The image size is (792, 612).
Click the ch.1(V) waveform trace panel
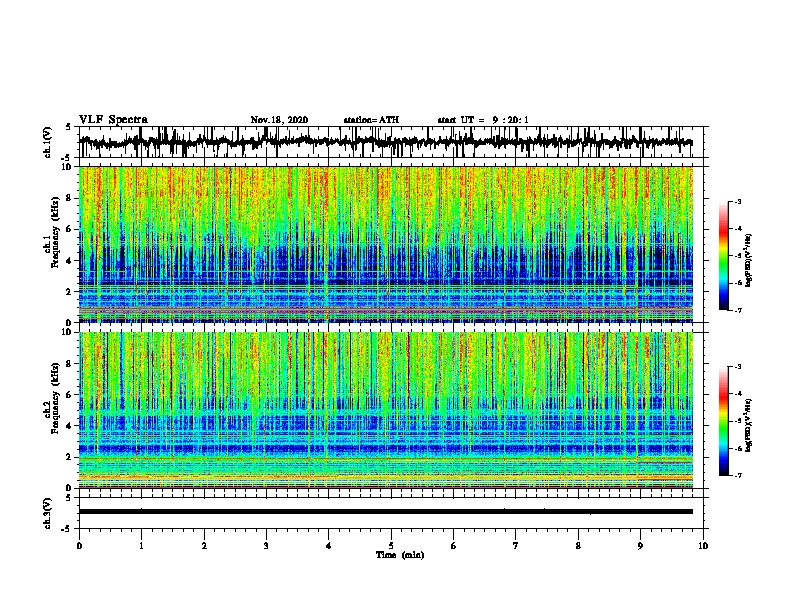tap(391, 142)
